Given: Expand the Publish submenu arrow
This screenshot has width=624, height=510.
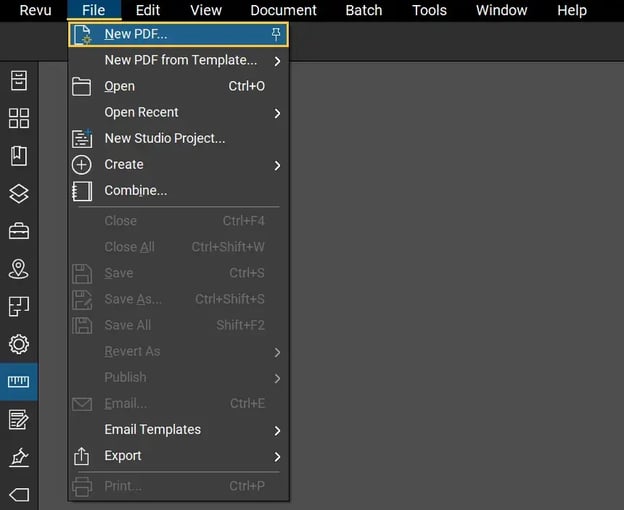Looking at the screenshot, I should pyautogui.click(x=277, y=379).
